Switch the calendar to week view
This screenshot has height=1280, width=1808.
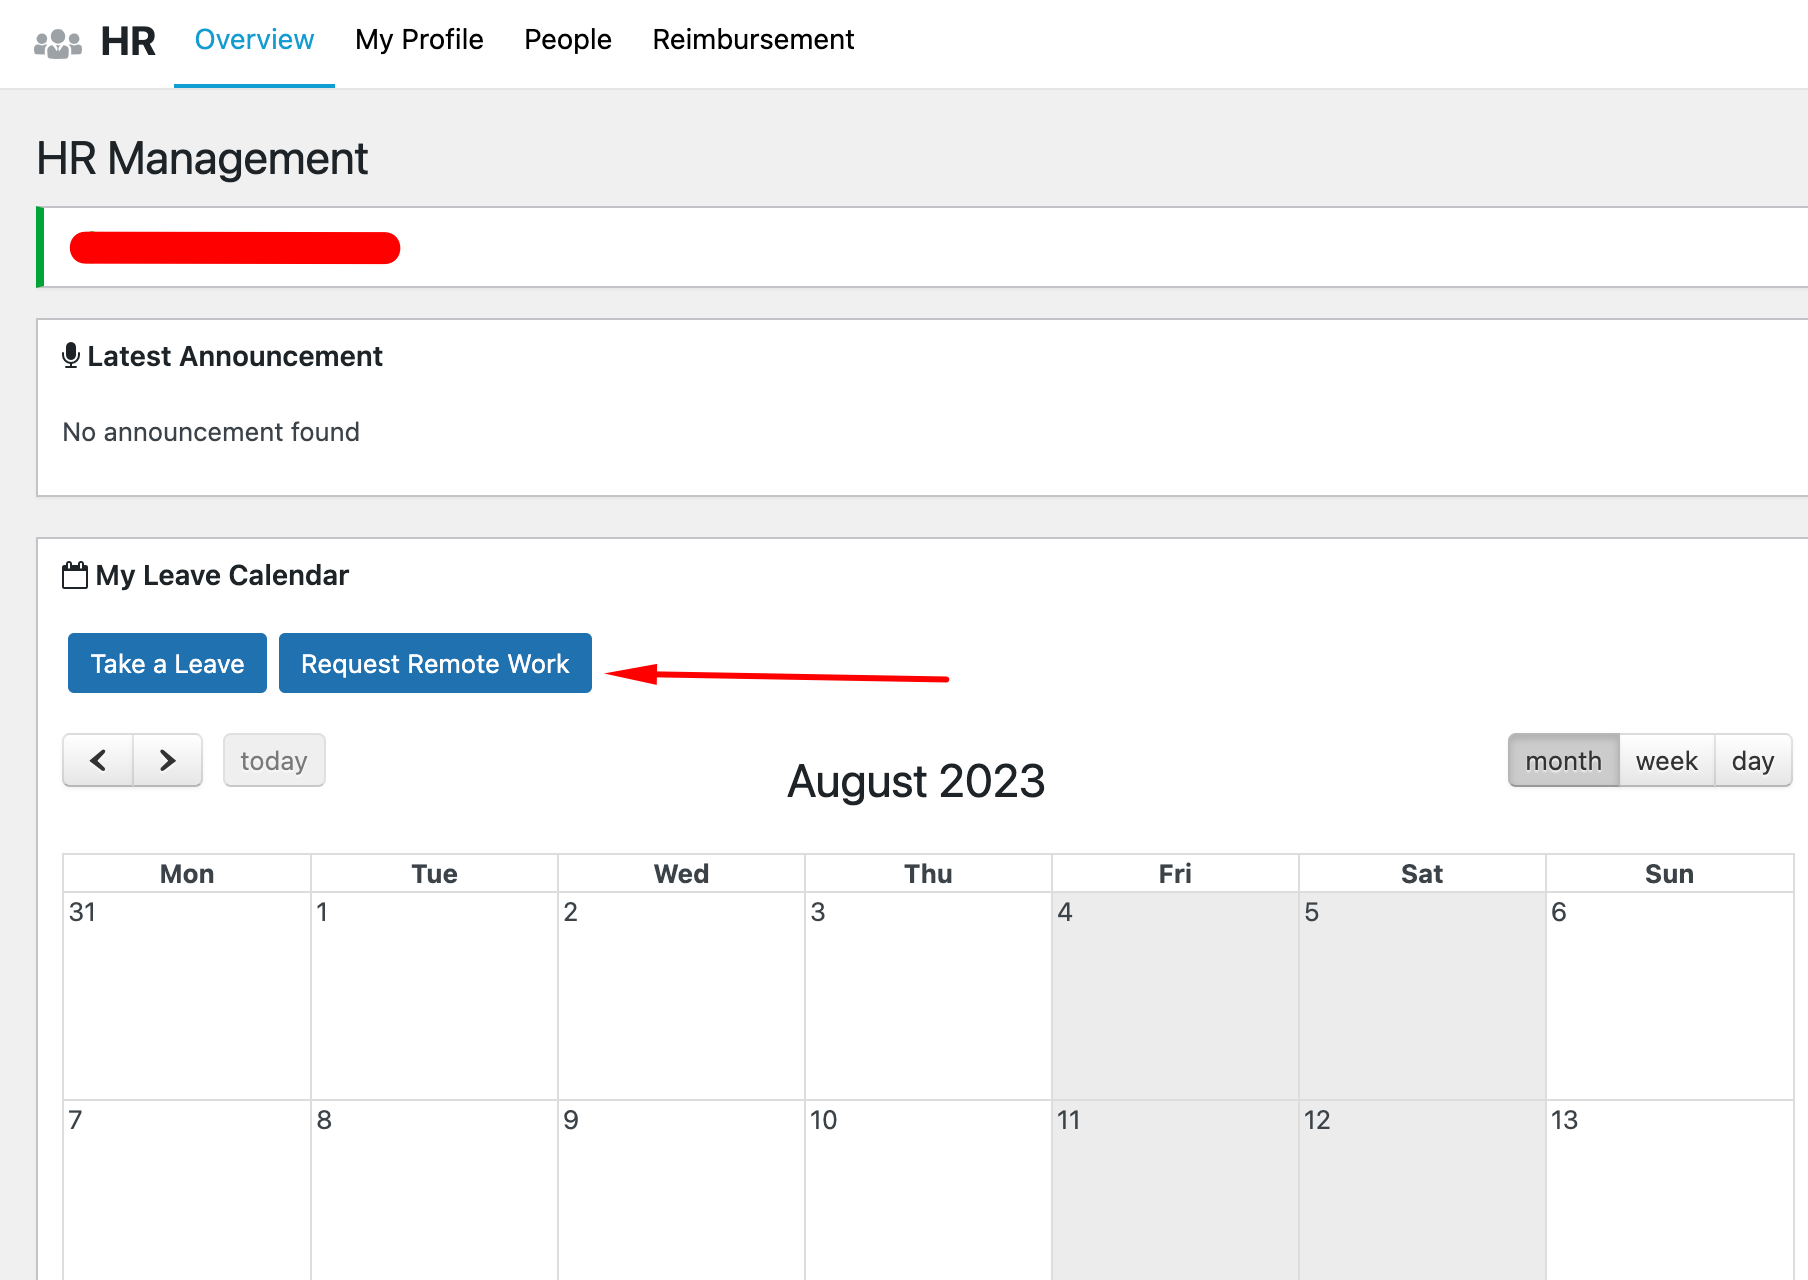[x=1665, y=760]
